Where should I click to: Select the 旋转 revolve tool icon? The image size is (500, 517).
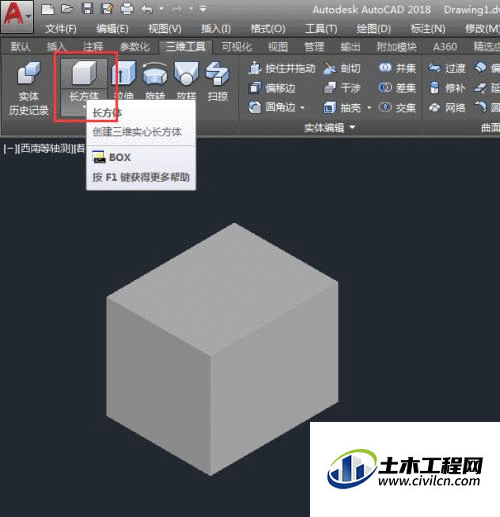pos(155,73)
